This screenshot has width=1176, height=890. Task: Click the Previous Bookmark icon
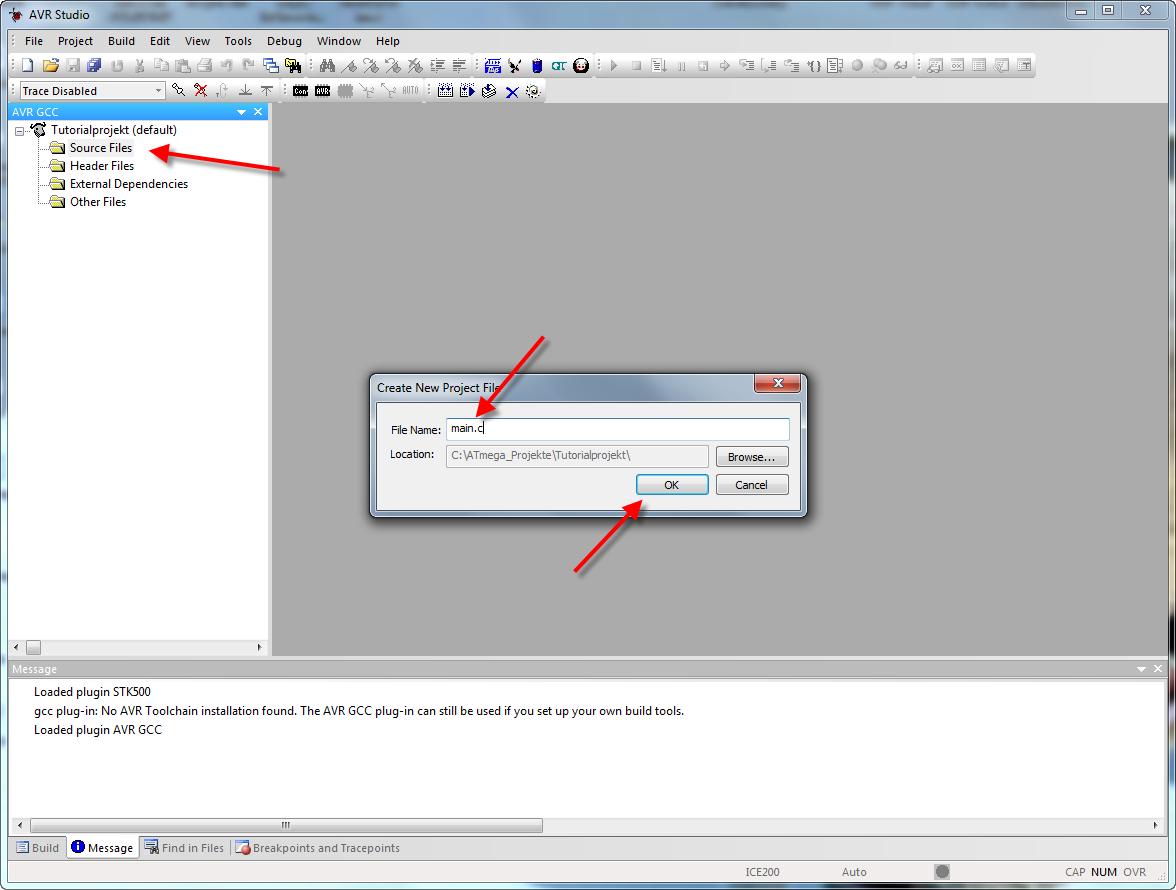[393, 66]
